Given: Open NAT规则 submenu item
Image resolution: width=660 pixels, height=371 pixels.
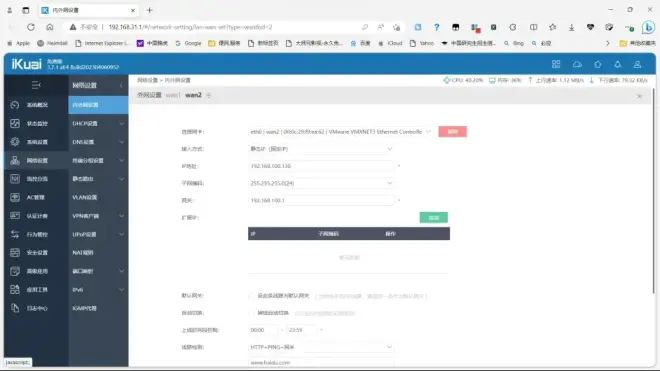Looking at the screenshot, I should (x=98, y=253).
